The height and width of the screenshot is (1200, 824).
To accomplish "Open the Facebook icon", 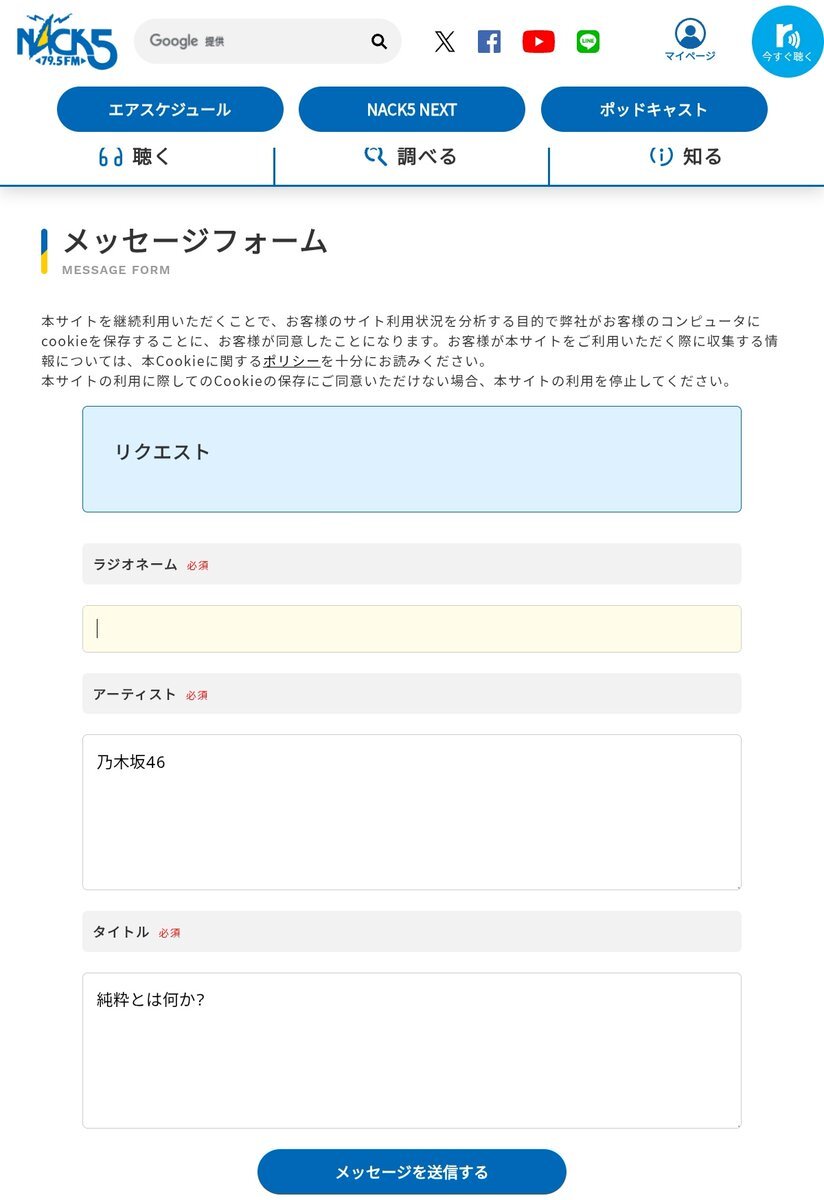I will click(x=489, y=41).
